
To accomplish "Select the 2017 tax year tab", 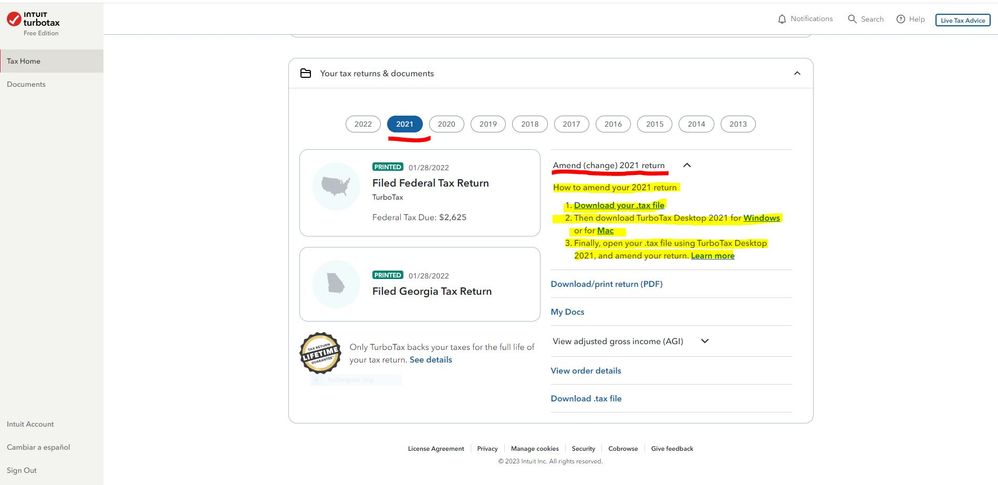I will (x=572, y=124).
